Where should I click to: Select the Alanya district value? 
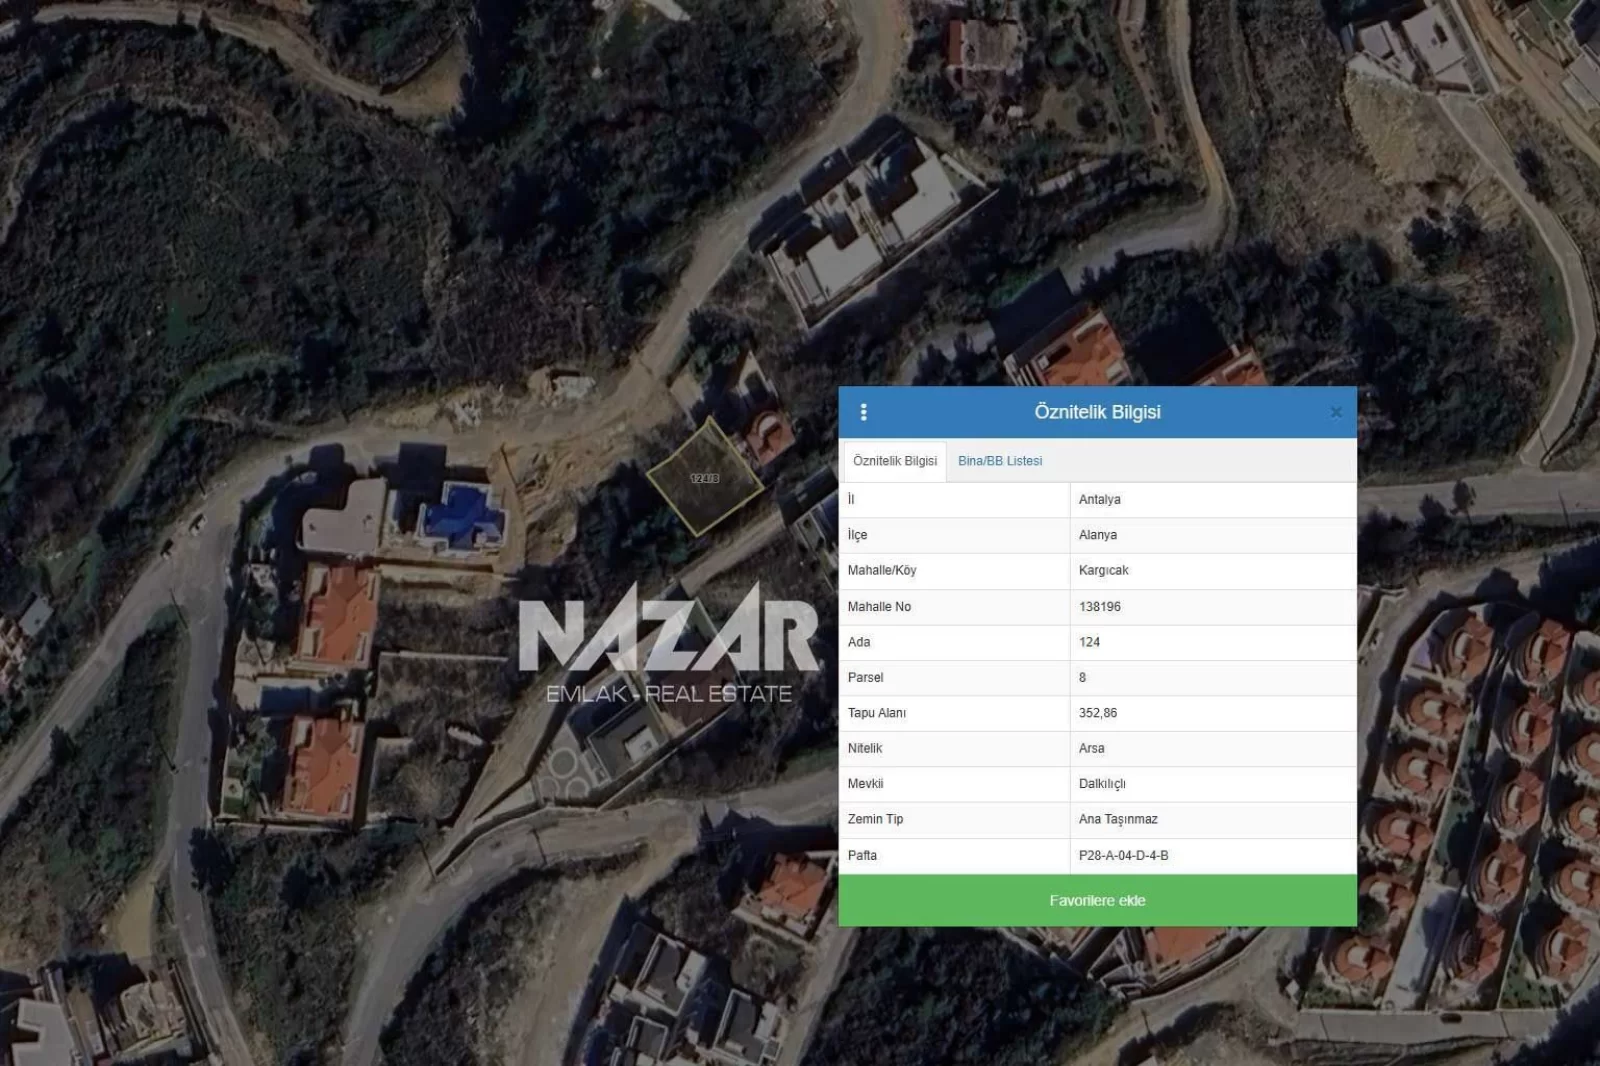click(x=1097, y=535)
